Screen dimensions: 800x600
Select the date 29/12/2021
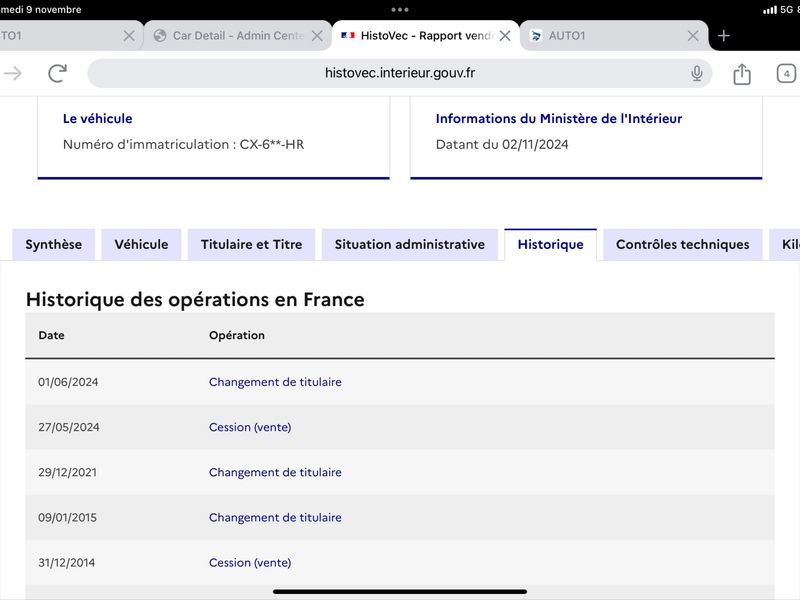click(67, 472)
